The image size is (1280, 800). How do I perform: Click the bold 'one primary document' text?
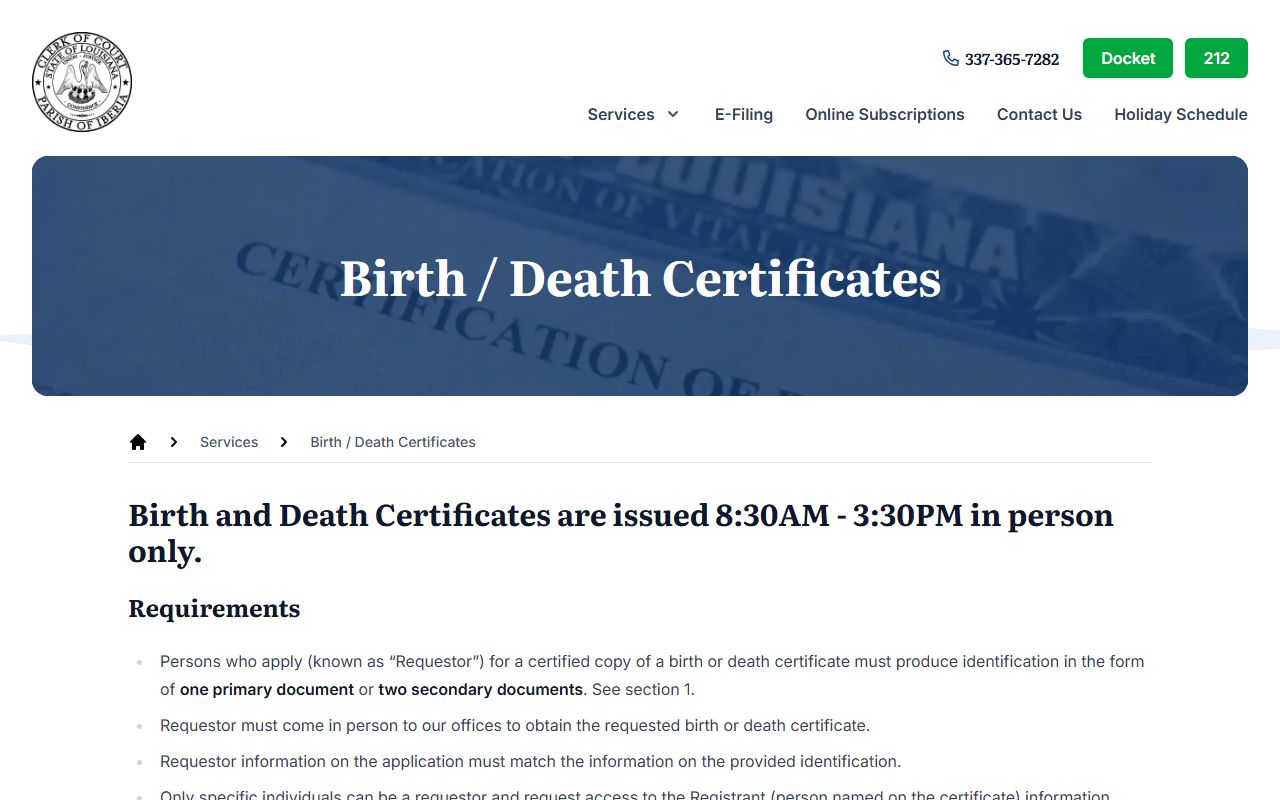point(267,689)
